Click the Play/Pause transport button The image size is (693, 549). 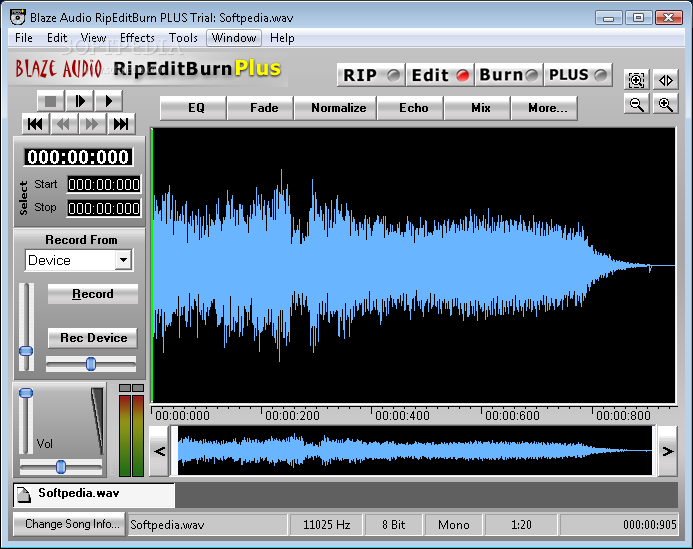coord(80,101)
